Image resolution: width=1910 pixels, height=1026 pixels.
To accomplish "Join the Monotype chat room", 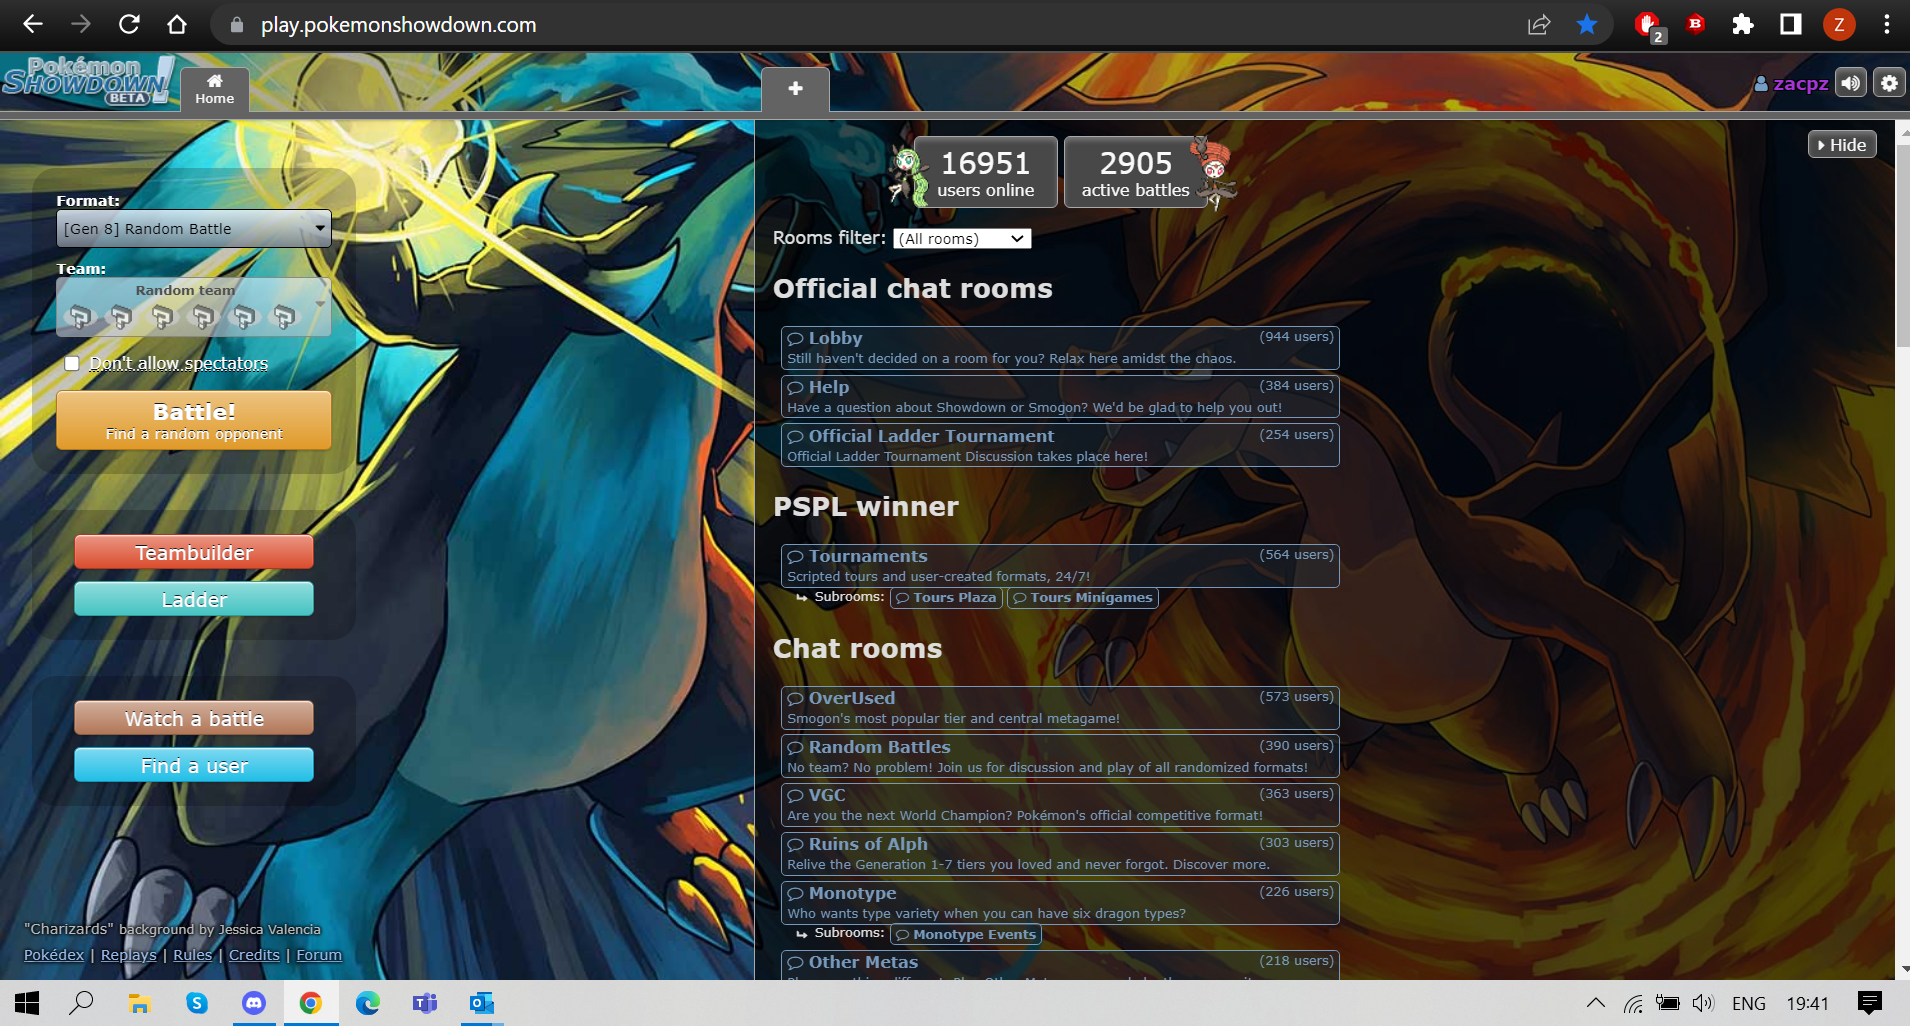I will coord(1060,903).
